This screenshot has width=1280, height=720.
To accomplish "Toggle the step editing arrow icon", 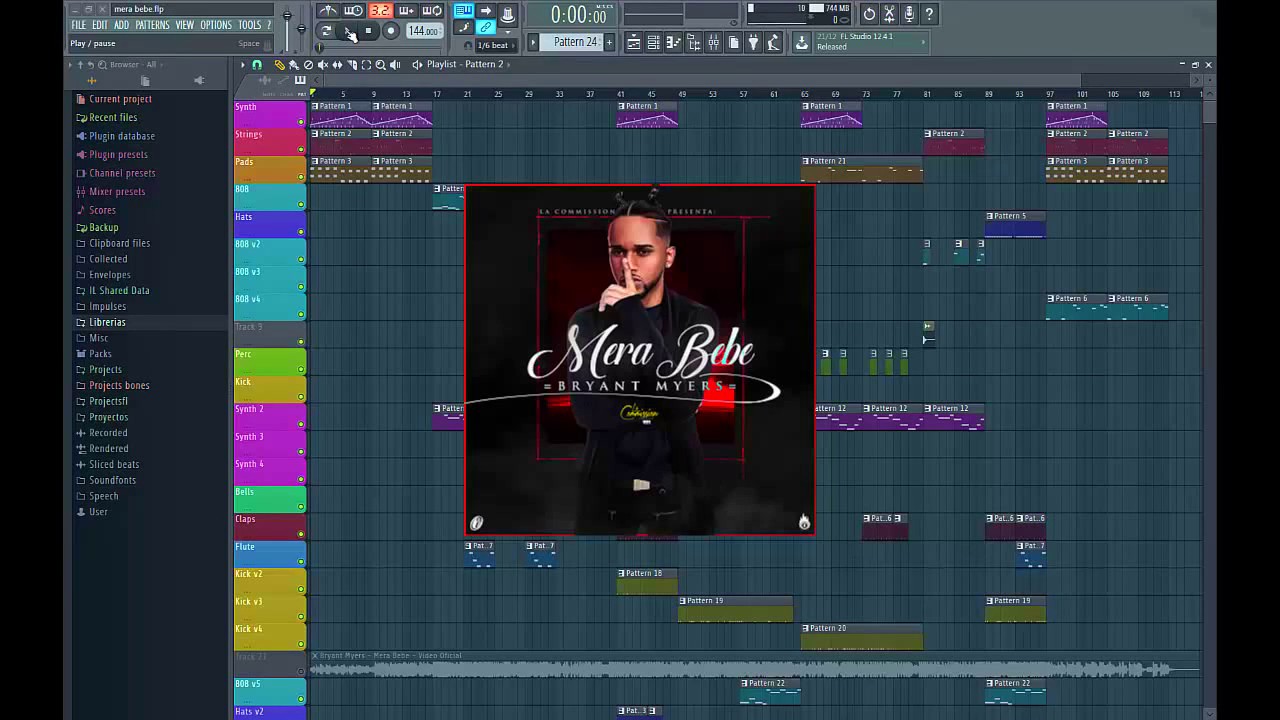I will click(486, 11).
